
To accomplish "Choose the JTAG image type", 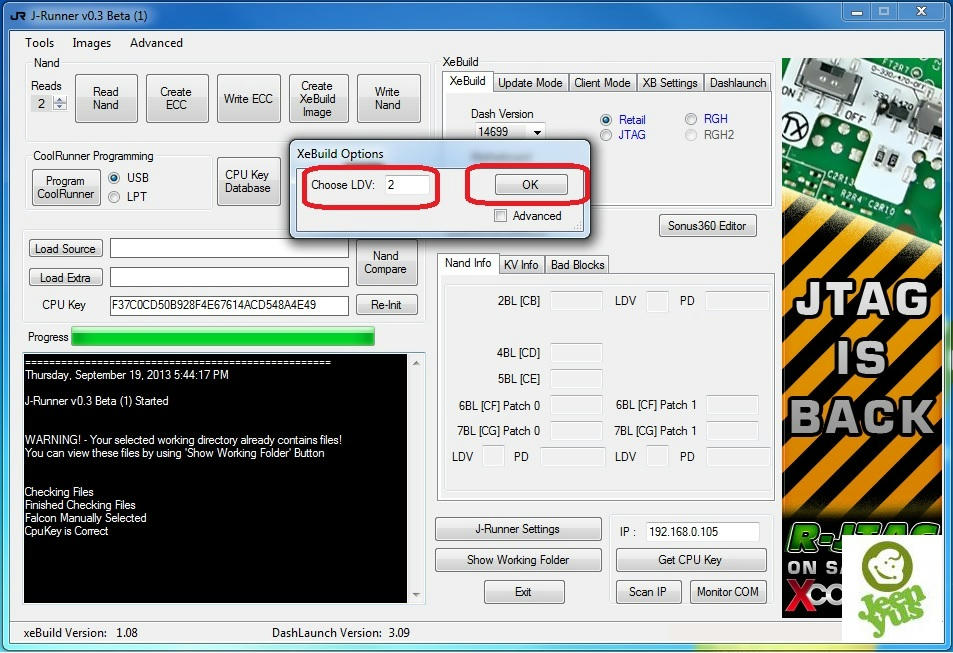I will (606, 135).
